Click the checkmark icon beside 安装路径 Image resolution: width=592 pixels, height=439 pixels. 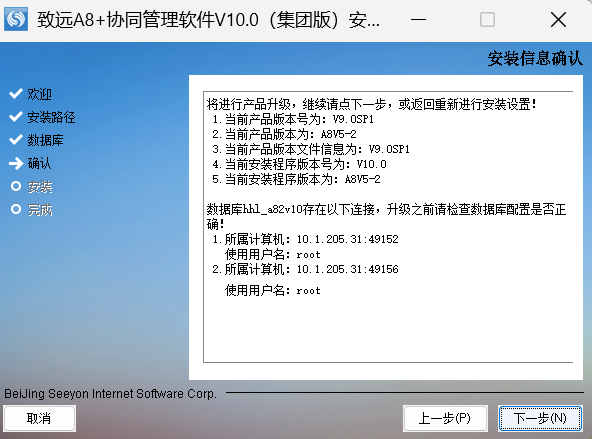[x=15, y=117]
